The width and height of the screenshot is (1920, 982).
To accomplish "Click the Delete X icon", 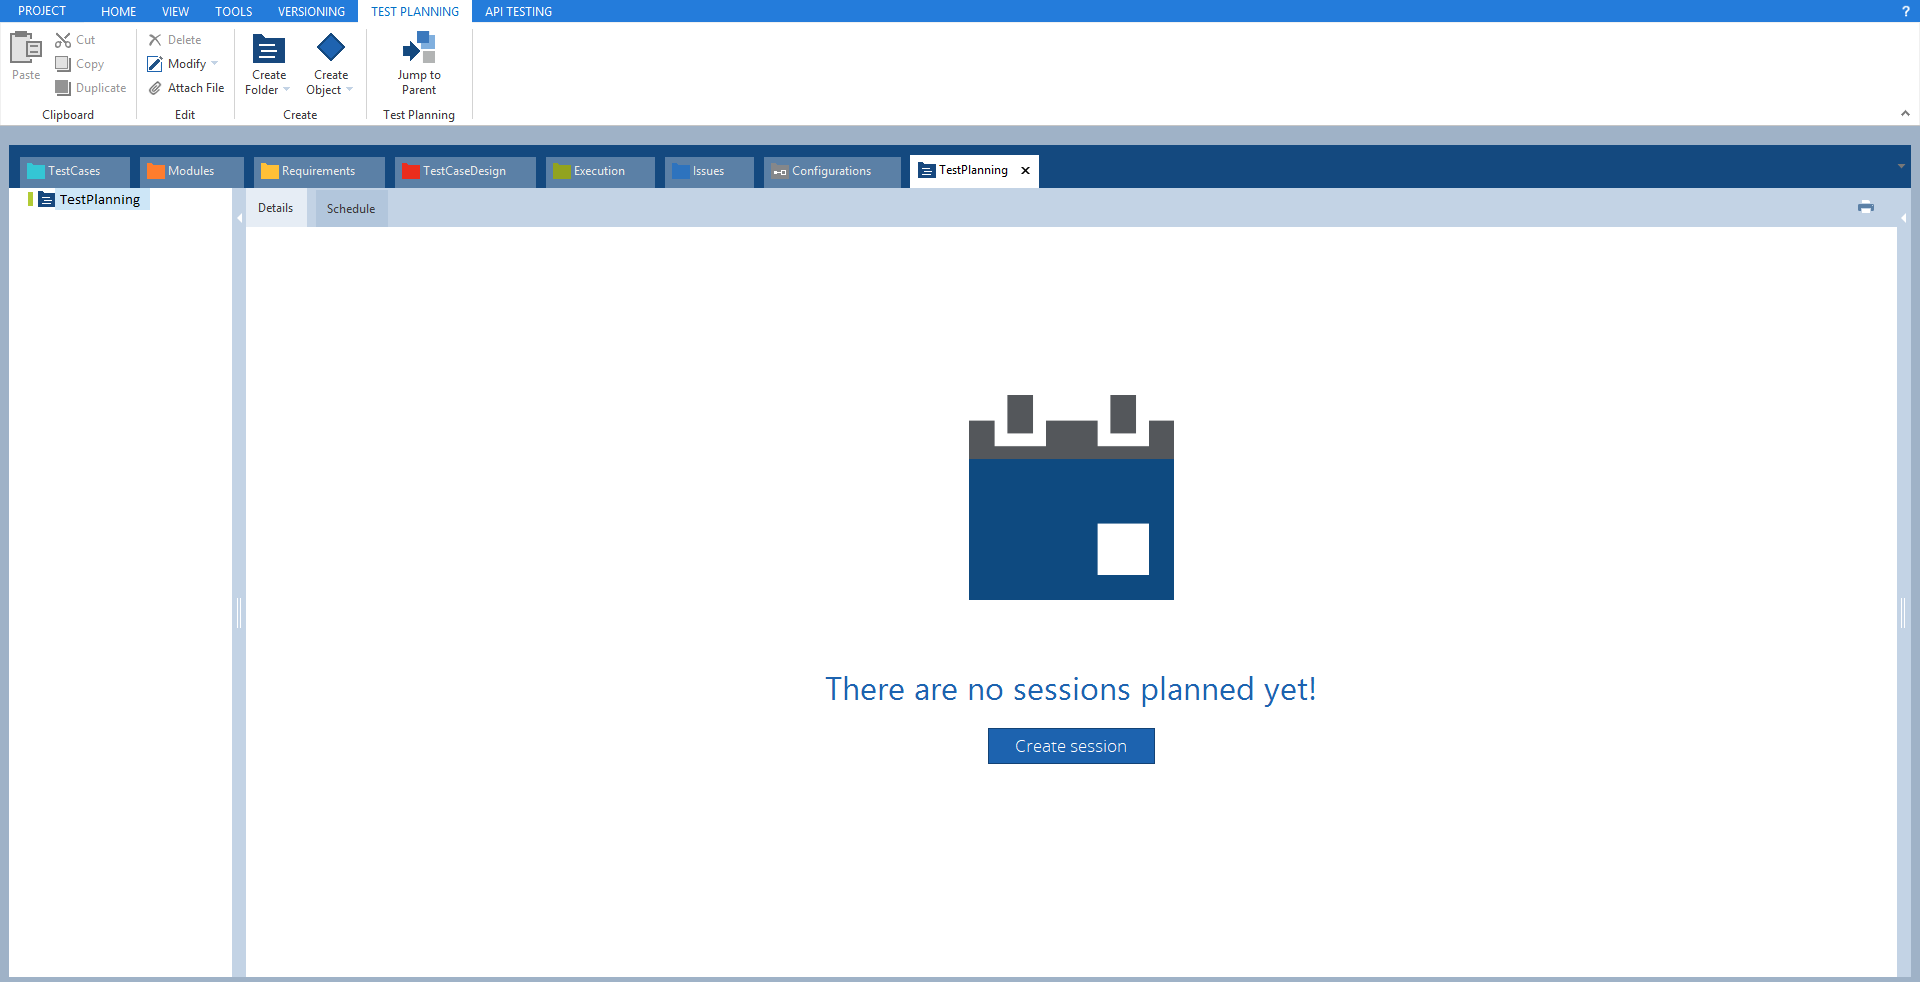I will click(x=155, y=40).
